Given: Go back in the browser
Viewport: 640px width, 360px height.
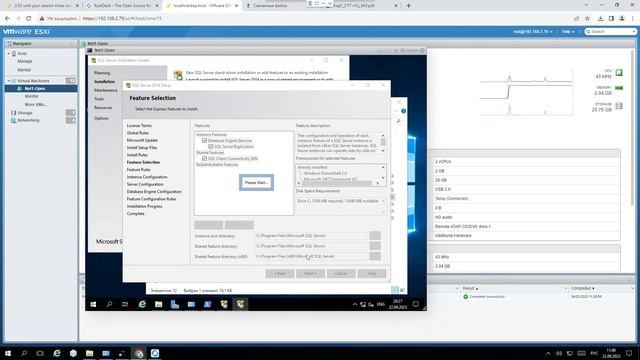Looking at the screenshot, I should [x=7, y=18].
